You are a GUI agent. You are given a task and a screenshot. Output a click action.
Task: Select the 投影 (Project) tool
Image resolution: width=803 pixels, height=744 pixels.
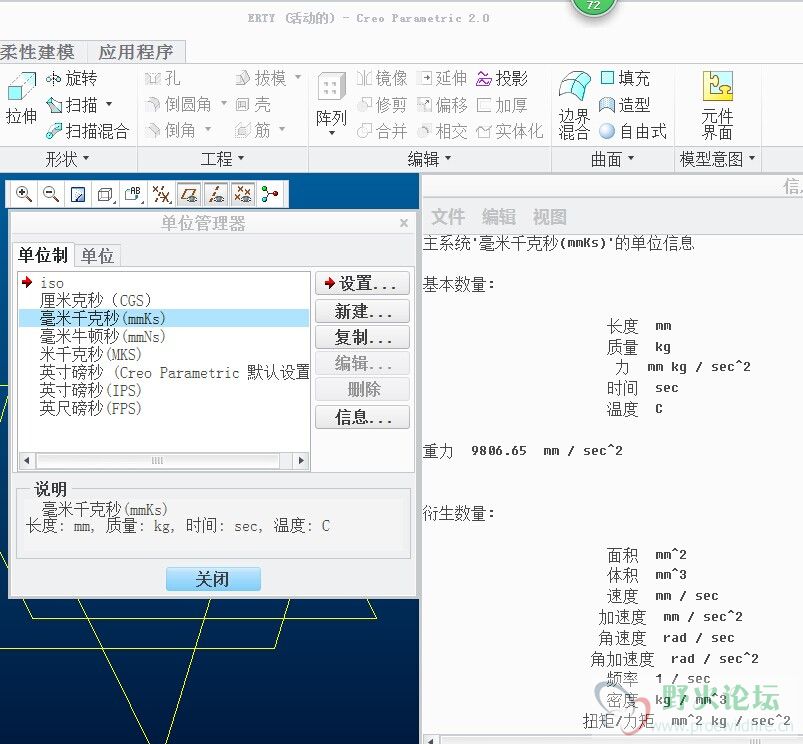[x=502, y=78]
